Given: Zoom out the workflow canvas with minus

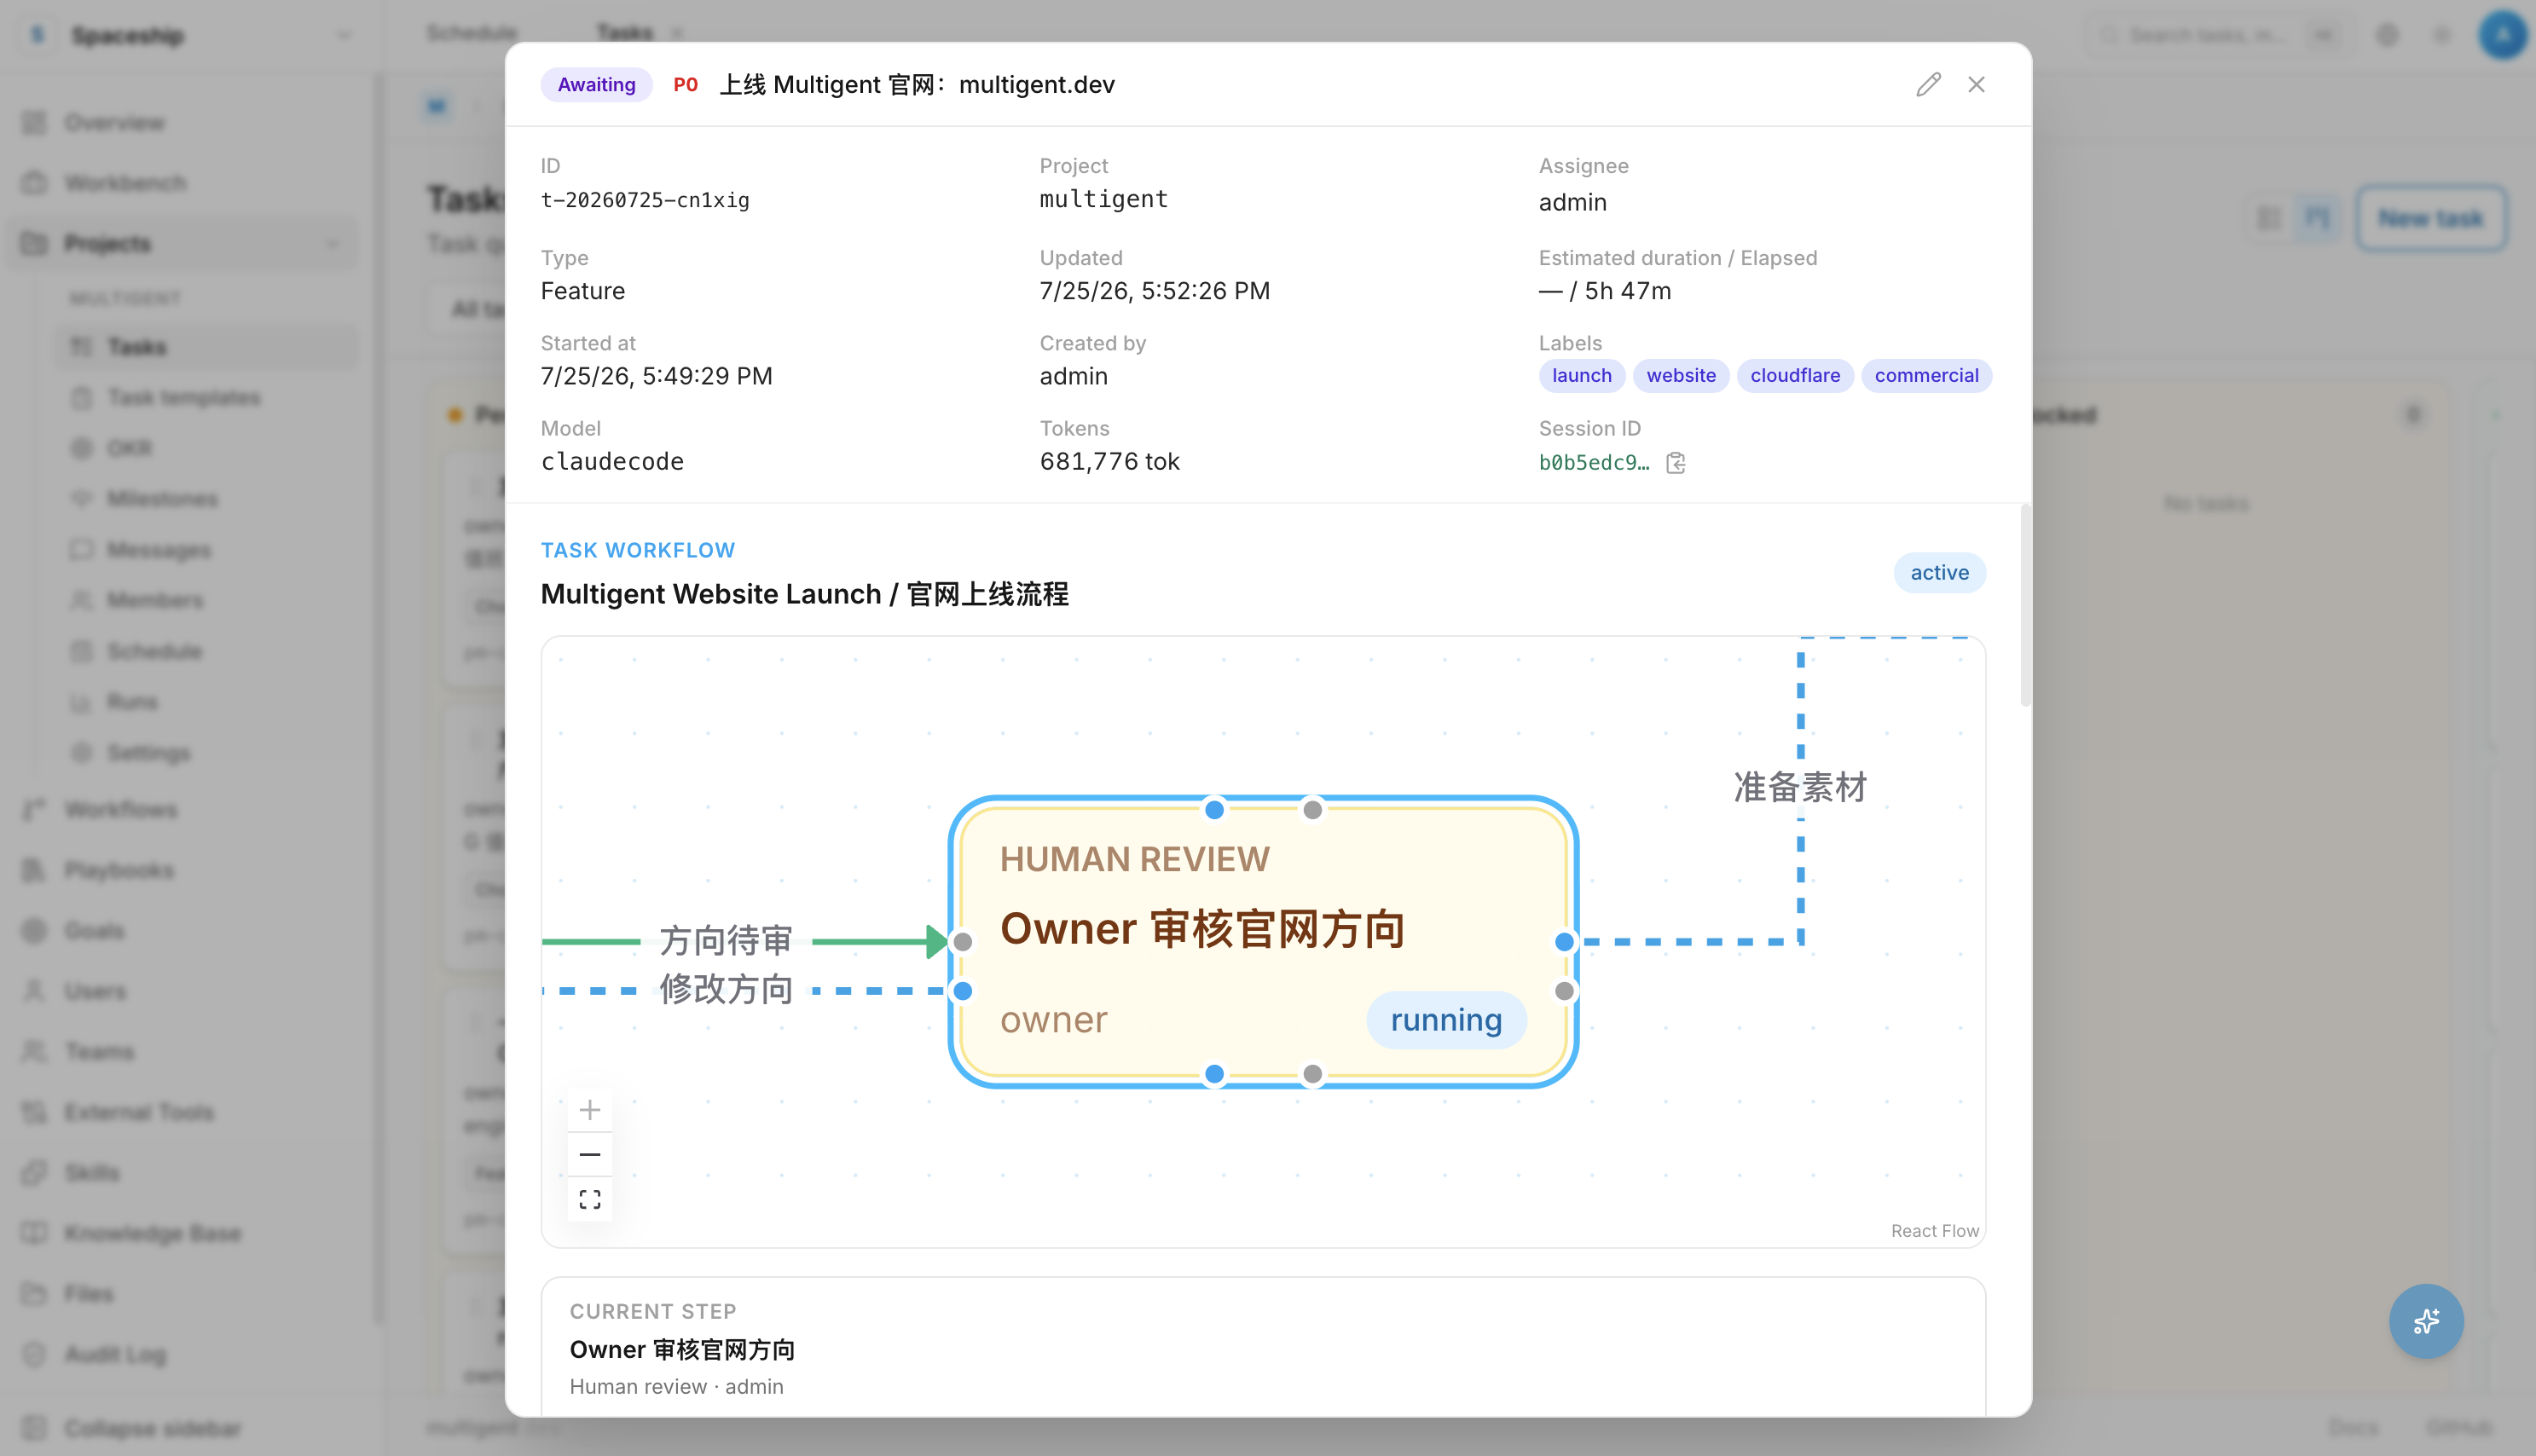Looking at the screenshot, I should [x=590, y=1154].
